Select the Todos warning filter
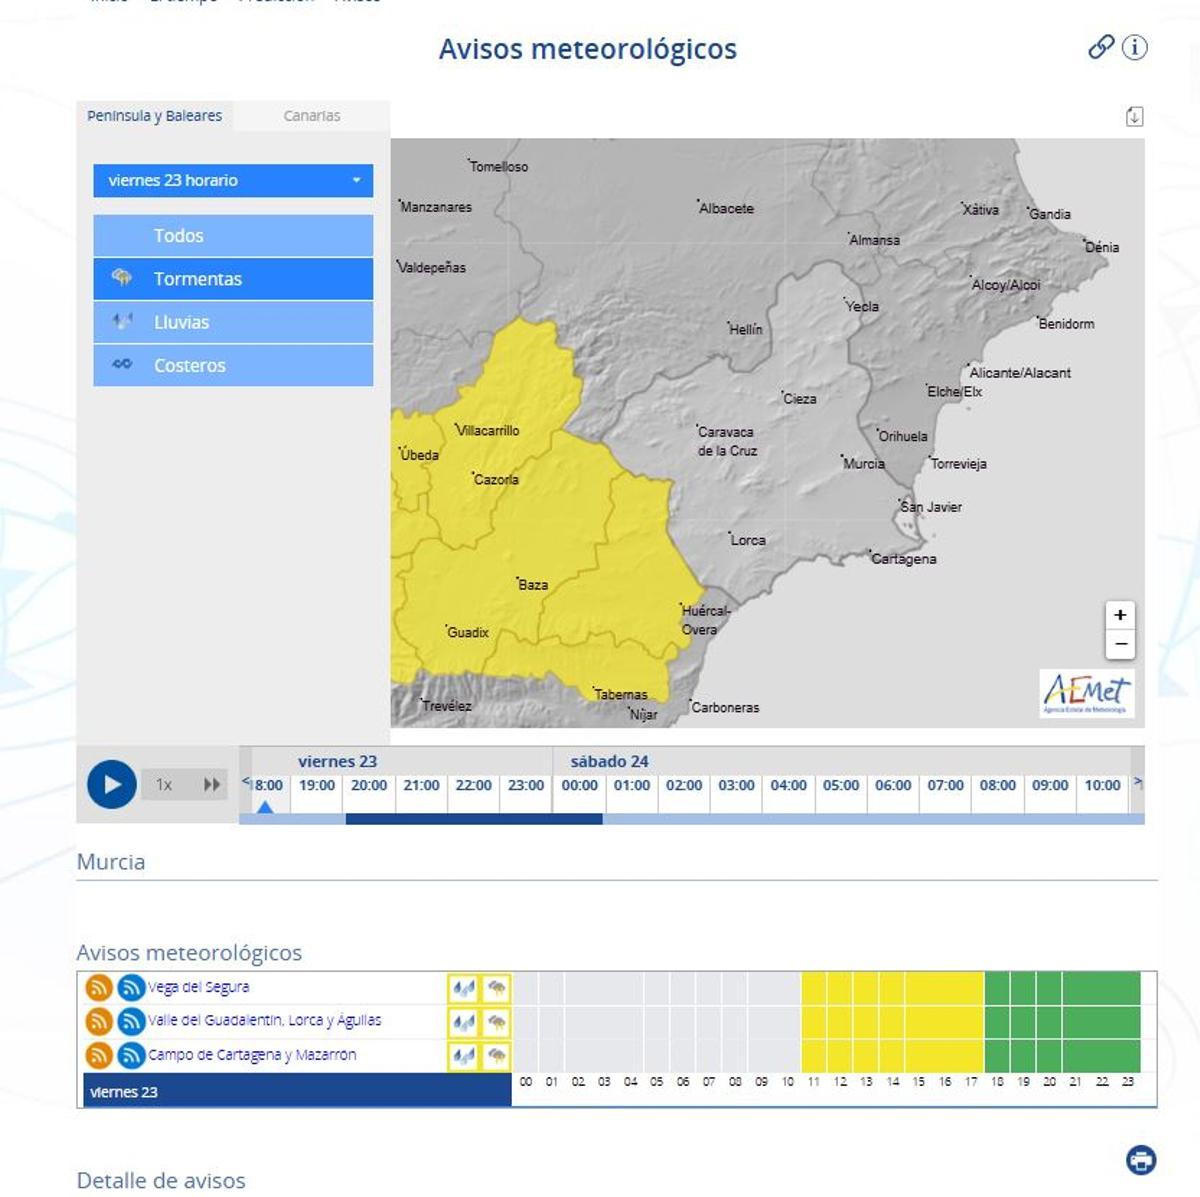The height and width of the screenshot is (1197, 1200). pos(233,236)
